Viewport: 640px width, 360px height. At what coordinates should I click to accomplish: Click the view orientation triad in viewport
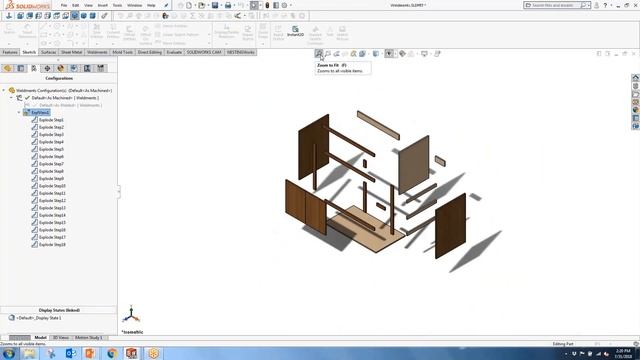(131, 314)
